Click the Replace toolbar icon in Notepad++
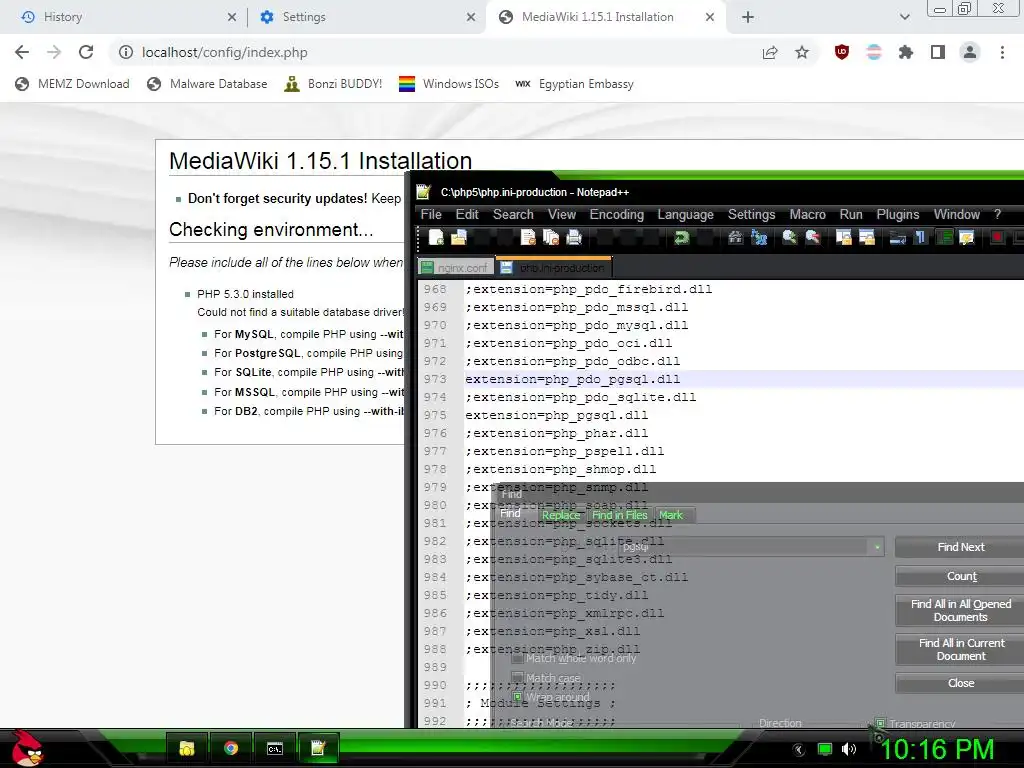Screen dimensions: 1024x768 tap(759, 238)
